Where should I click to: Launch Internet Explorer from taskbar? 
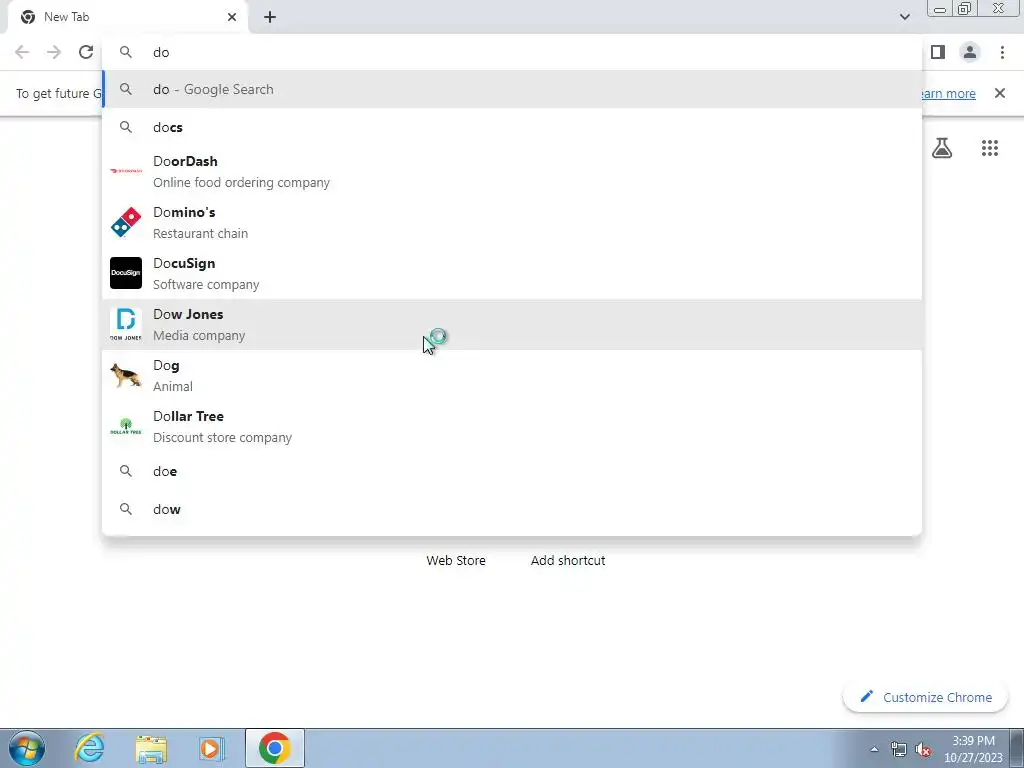(x=90, y=748)
